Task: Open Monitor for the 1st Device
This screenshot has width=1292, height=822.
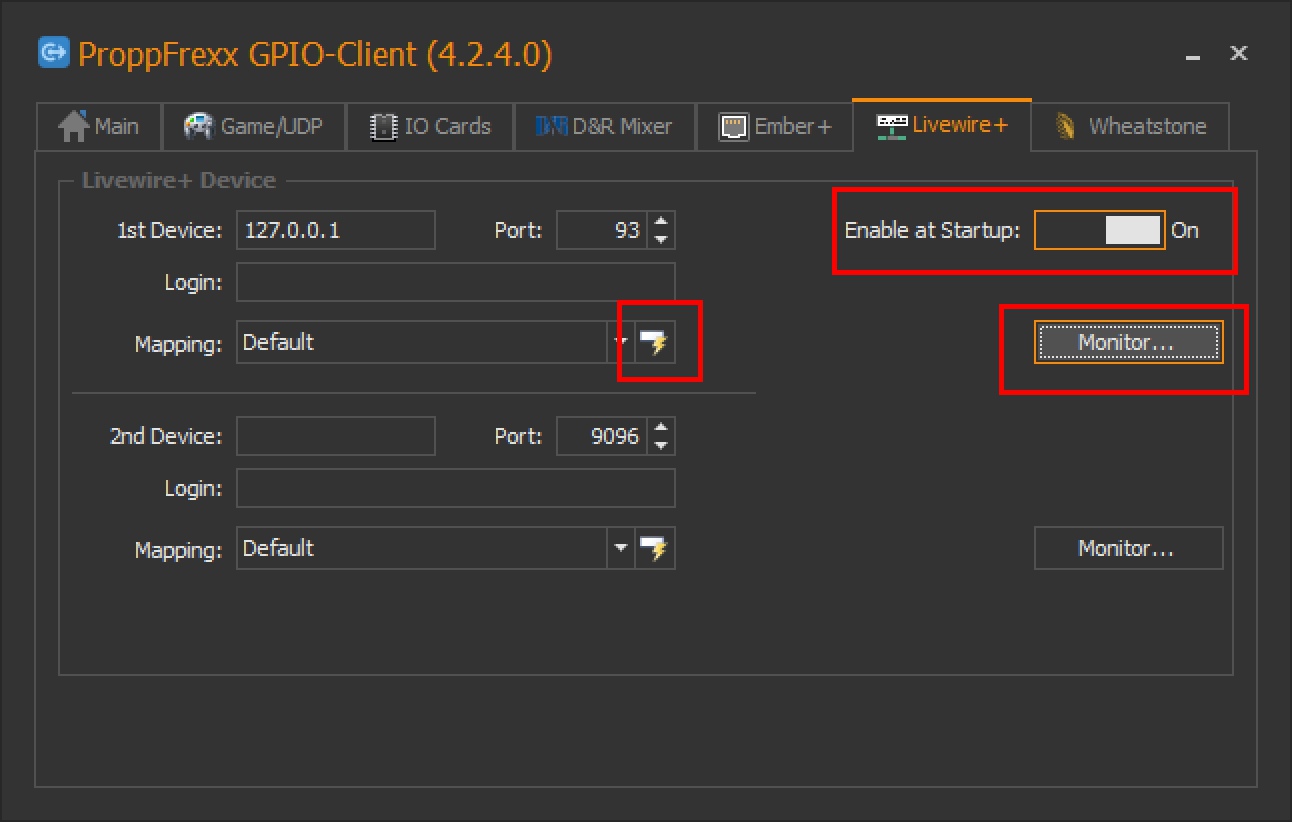Action: click(1128, 342)
